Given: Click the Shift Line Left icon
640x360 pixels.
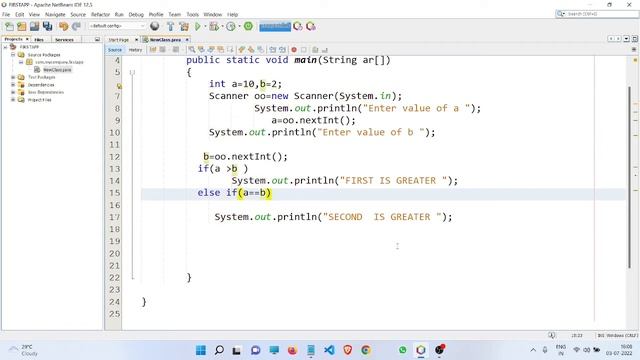Looking at the screenshot, I should [x=273, y=50].
